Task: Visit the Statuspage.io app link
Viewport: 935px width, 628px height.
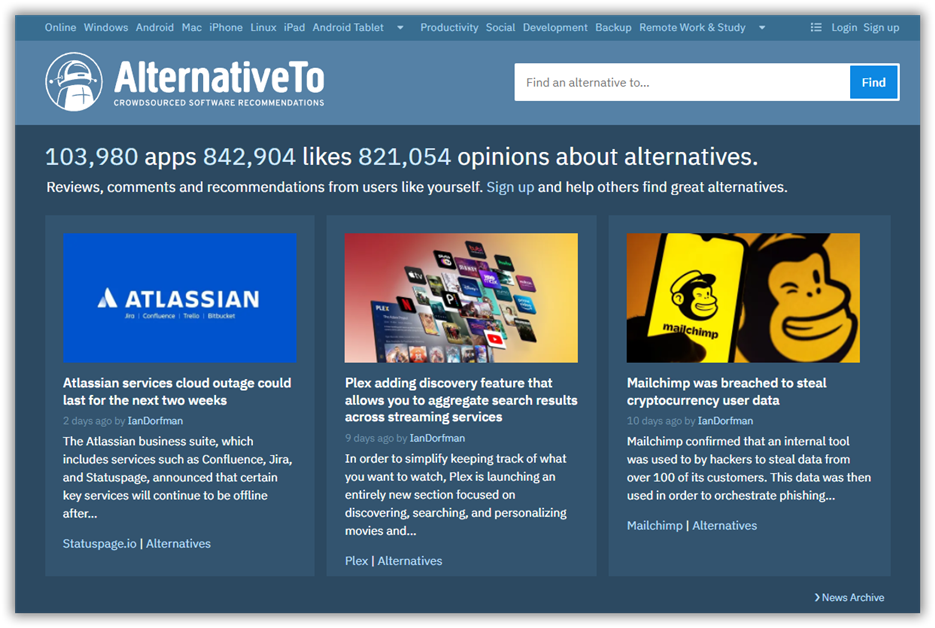Action: [x=100, y=543]
